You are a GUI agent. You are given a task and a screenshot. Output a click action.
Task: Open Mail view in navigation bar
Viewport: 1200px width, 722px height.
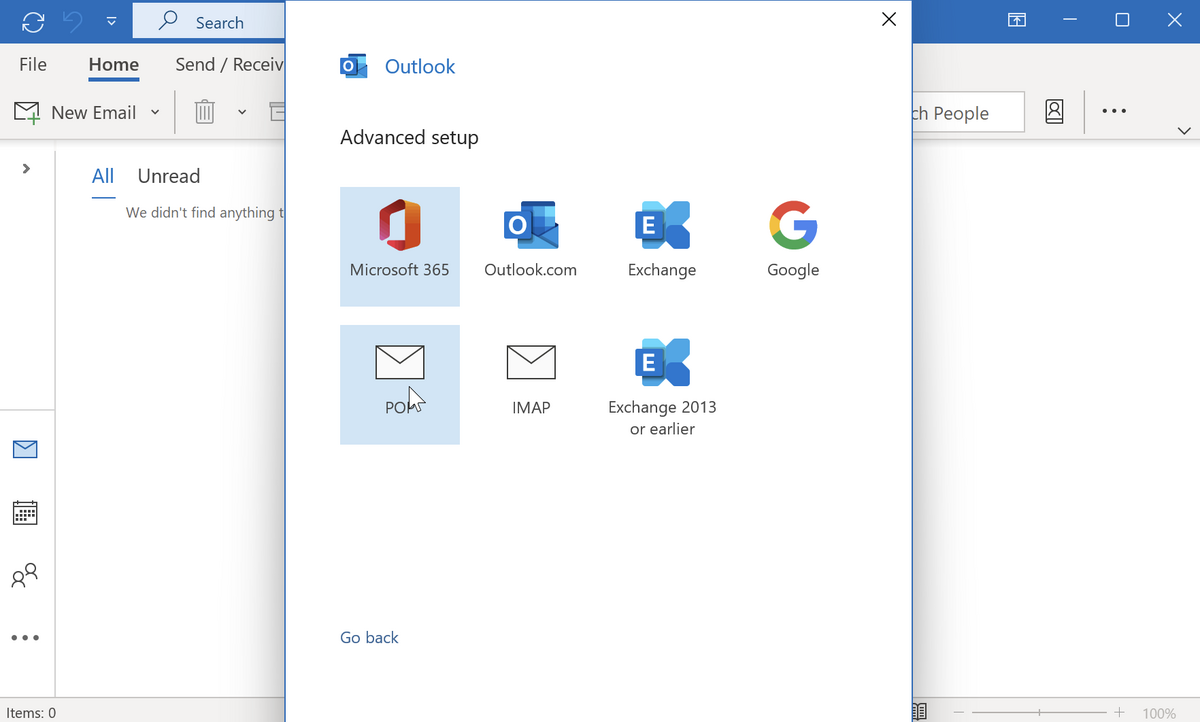pos(25,449)
